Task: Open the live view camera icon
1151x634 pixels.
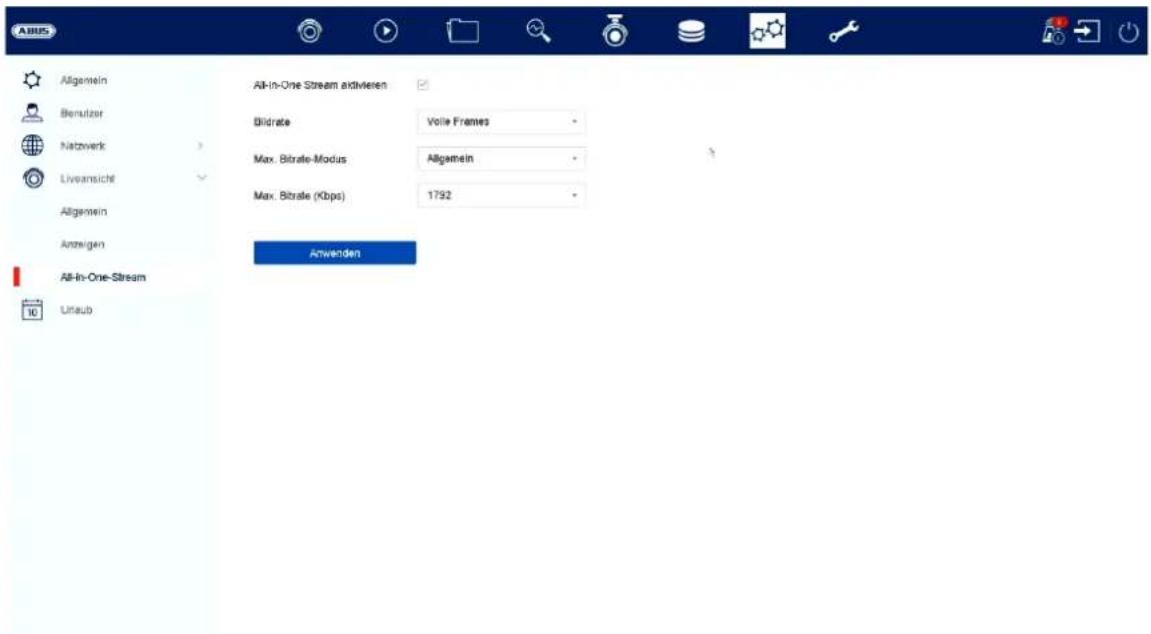Action: click(x=310, y=31)
